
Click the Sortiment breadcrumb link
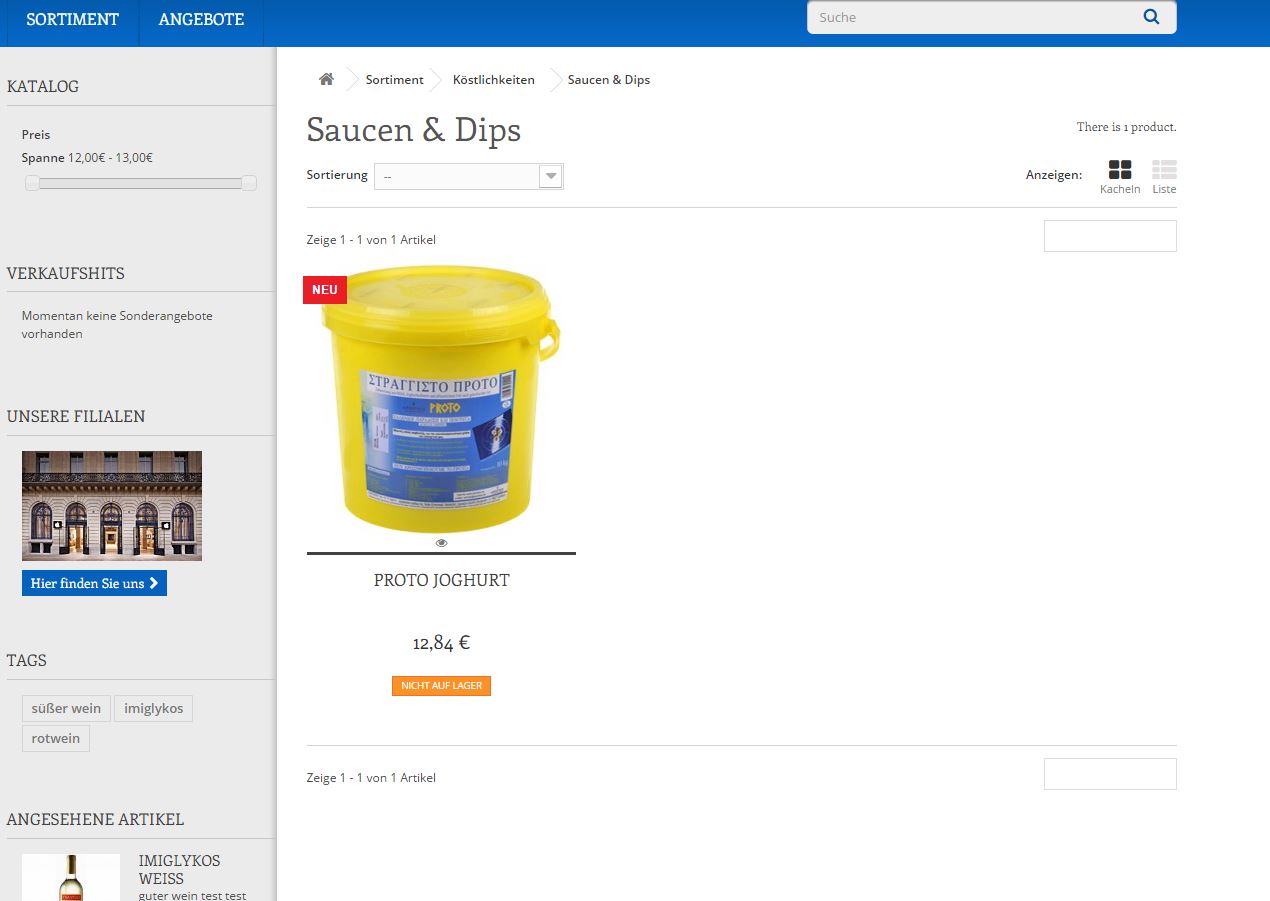[394, 79]
